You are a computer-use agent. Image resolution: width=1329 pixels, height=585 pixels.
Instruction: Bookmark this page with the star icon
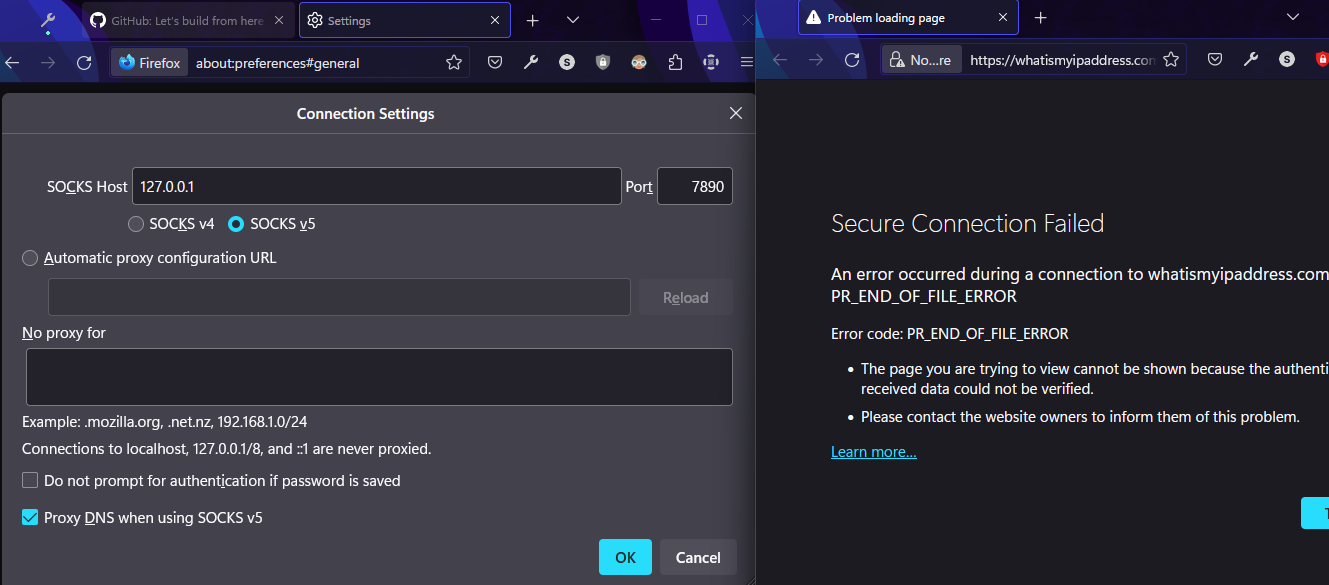[x=453, y=62]
